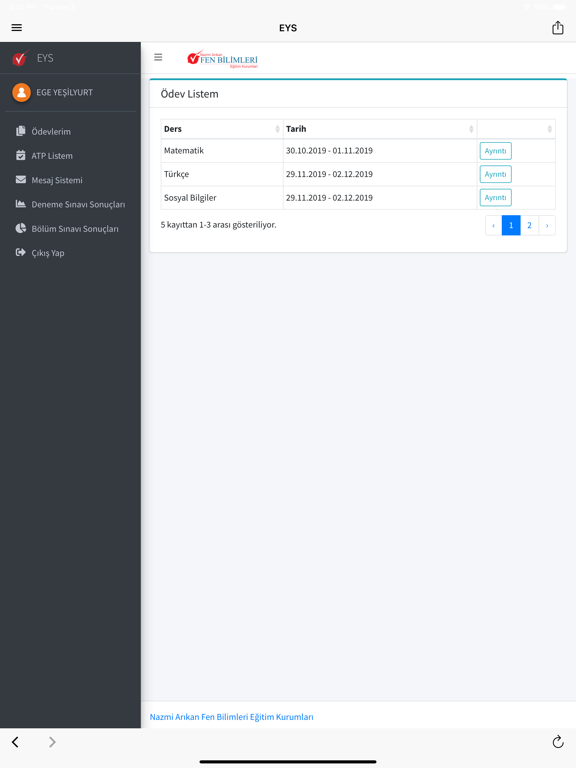
Task: Select page 1 in pagination
Action: tap(511, 225)
